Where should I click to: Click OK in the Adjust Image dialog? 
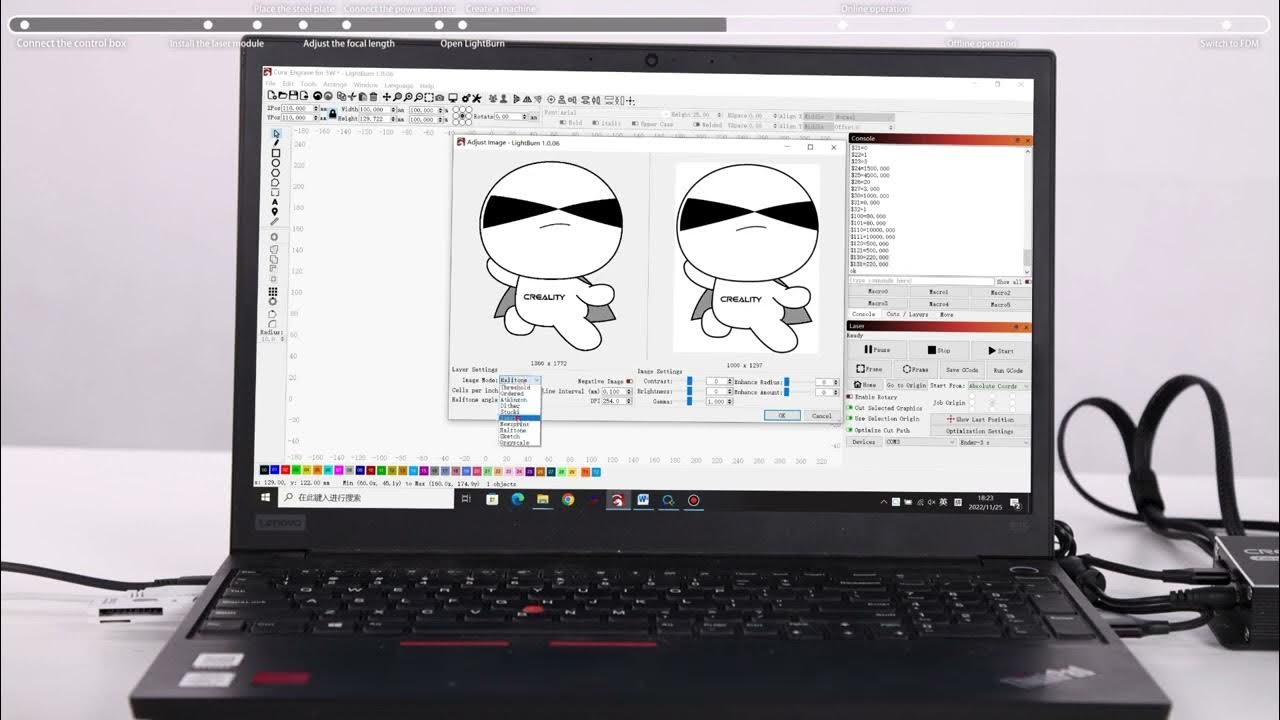tap(782, 415)
